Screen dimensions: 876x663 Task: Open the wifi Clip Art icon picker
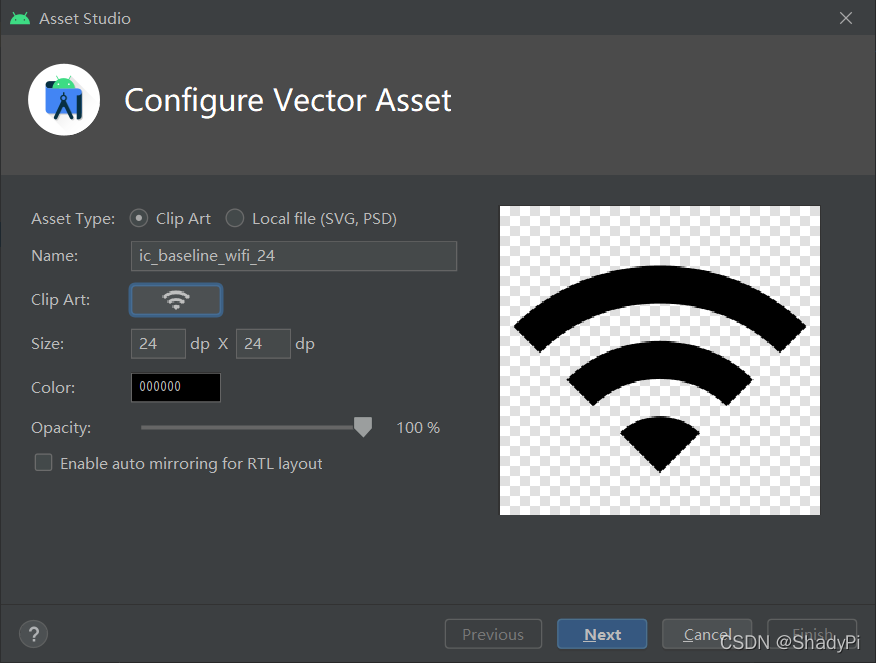[176, 300]
